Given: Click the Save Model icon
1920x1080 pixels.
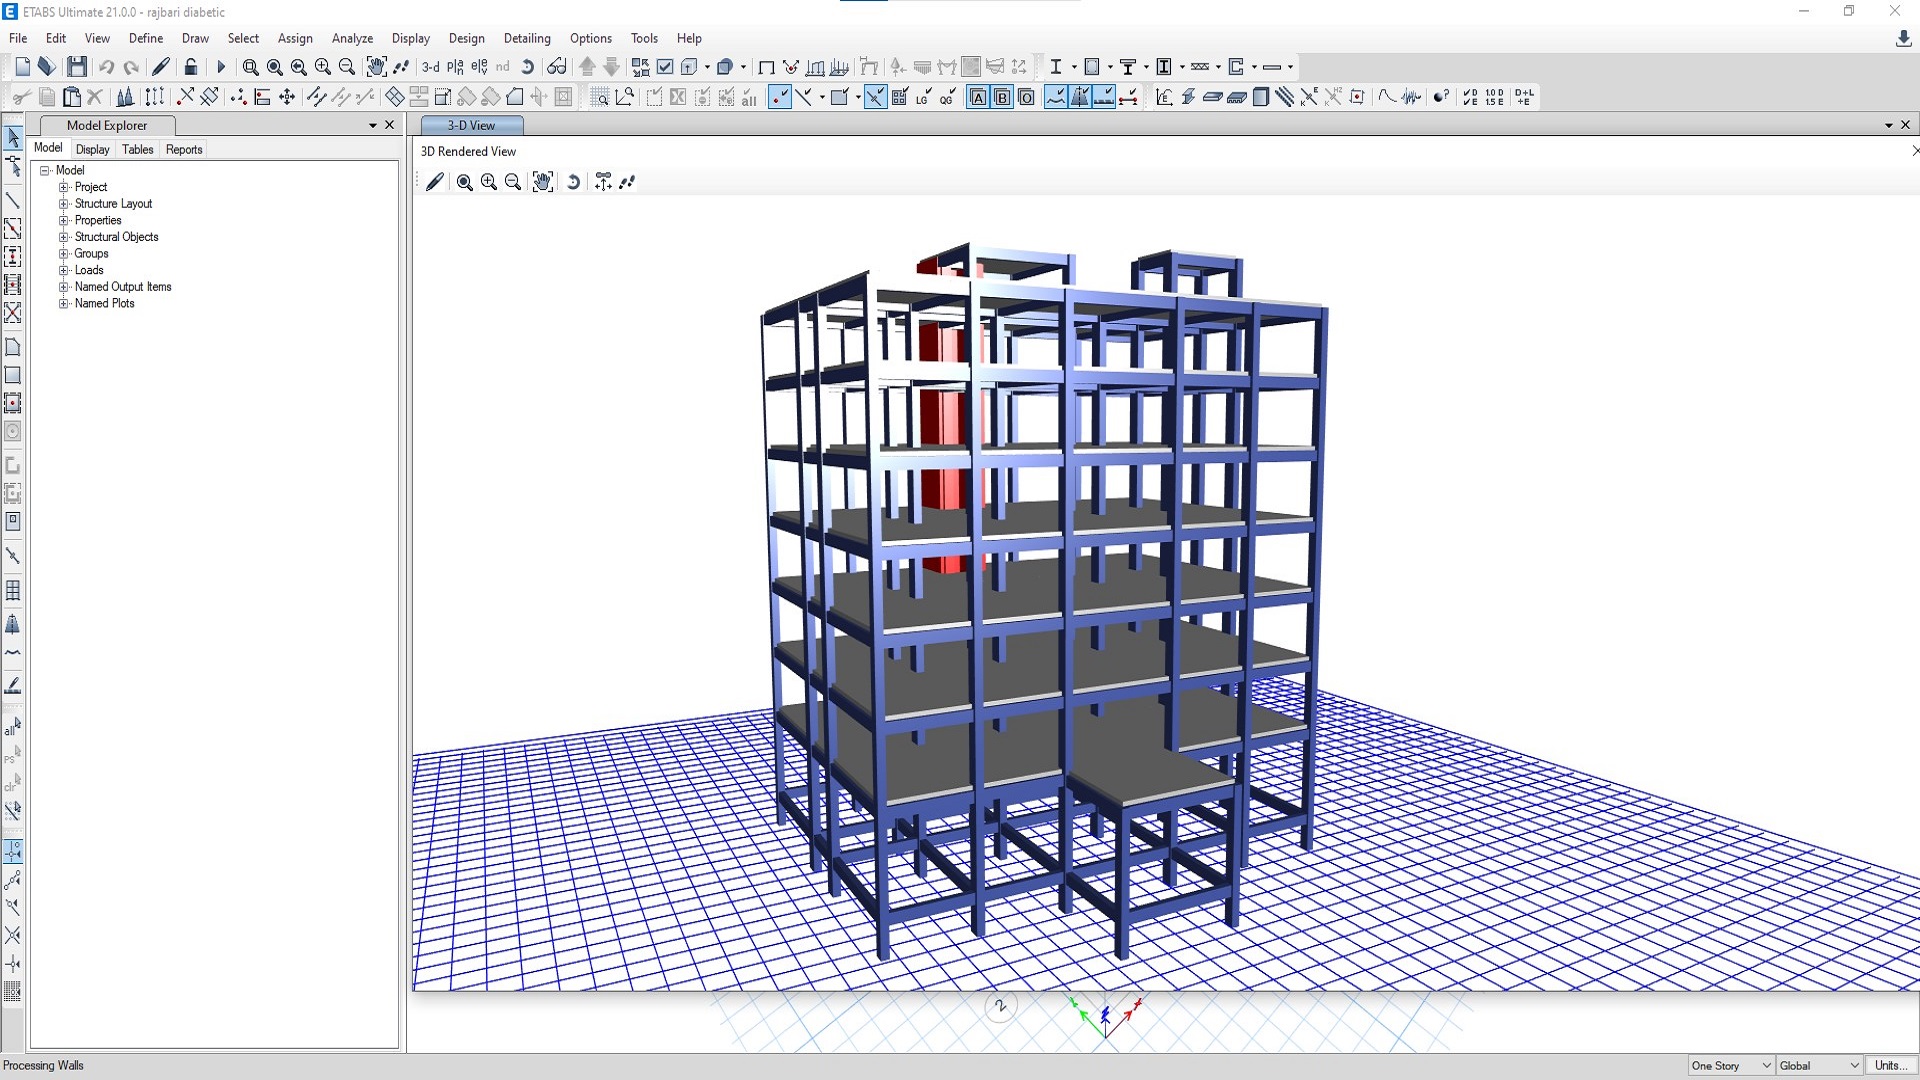Looking at the screenshot, I should tap(77, 67).
